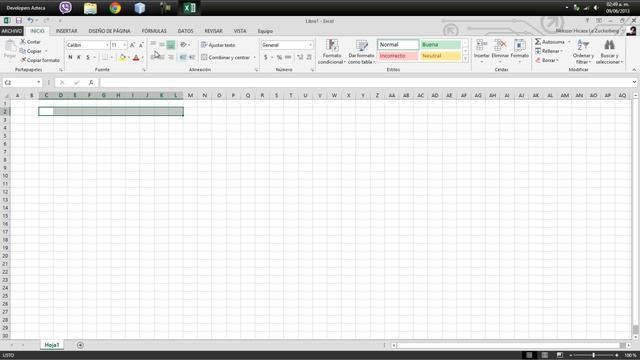Screen dimensions: 640x360
Task: Click the Buscar y seleccionar binoculars icon
Action: (x=609, y=45)
